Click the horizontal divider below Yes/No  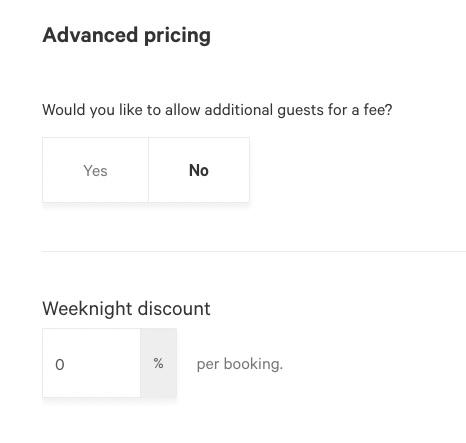coord(254,251)
